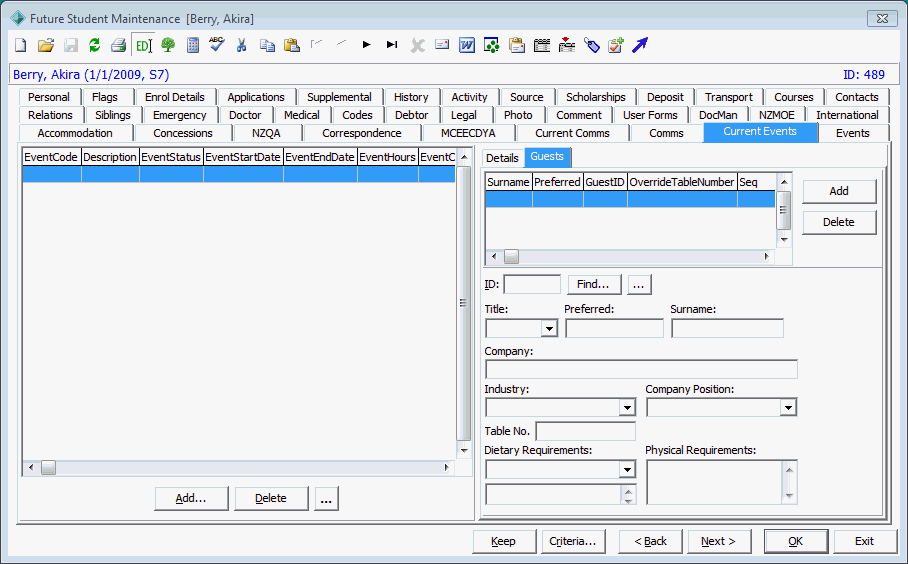Click the EventStartDate column header
Screen dimensions: 908x564
[x=243, y=157]
